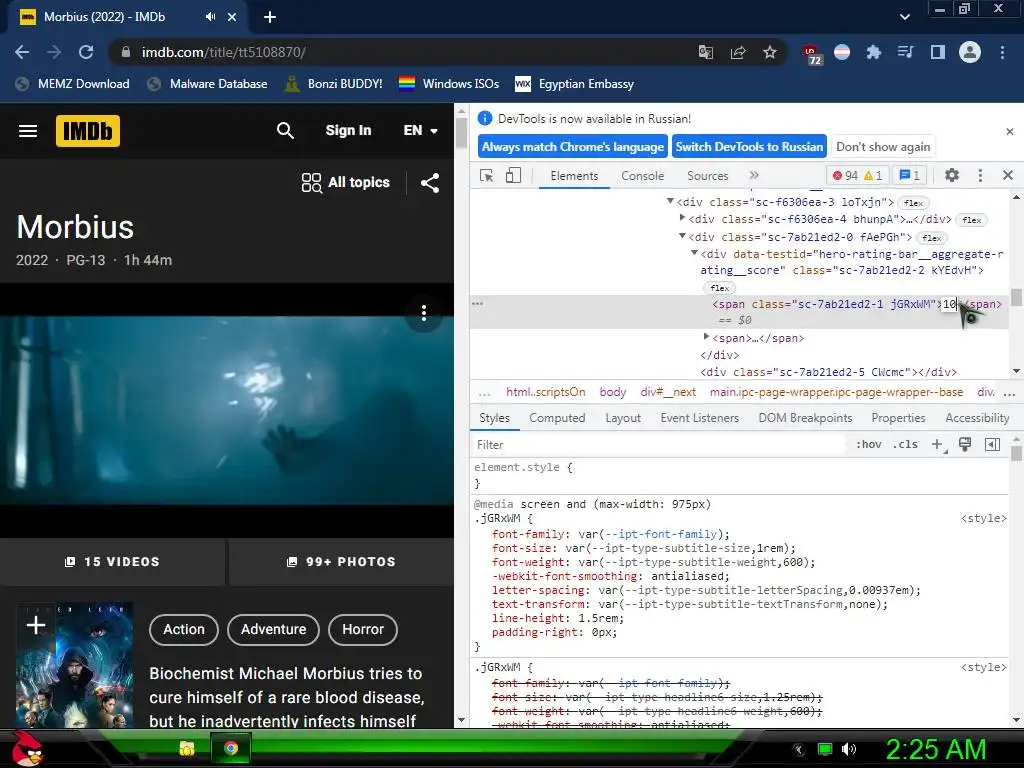Add Morbius to watchlist via poster plus
Screen dimensions: 1024x768
pyautogui.click(x=36, y=625)
